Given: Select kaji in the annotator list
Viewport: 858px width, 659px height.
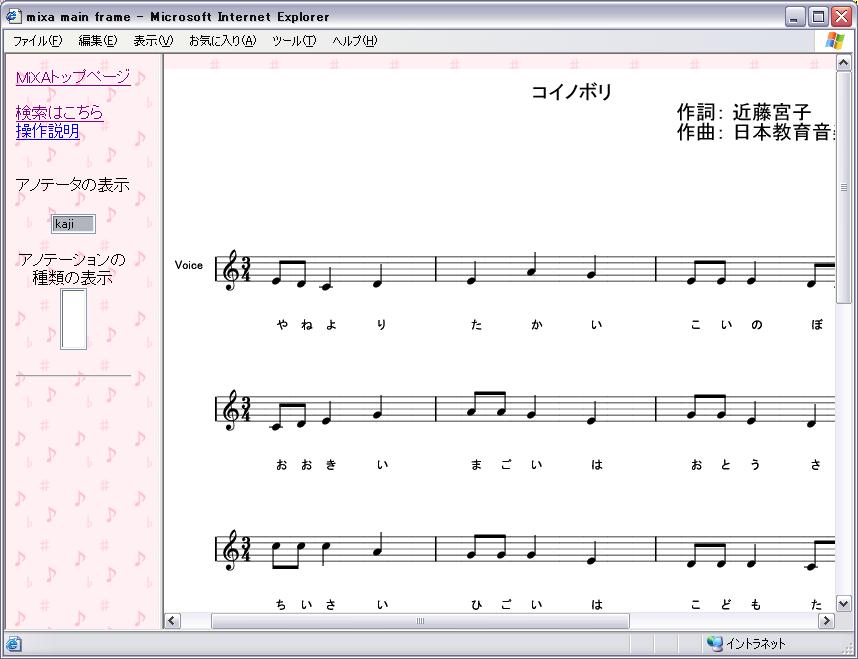Looking at the screenshot, I should click(x=73, y=223).
